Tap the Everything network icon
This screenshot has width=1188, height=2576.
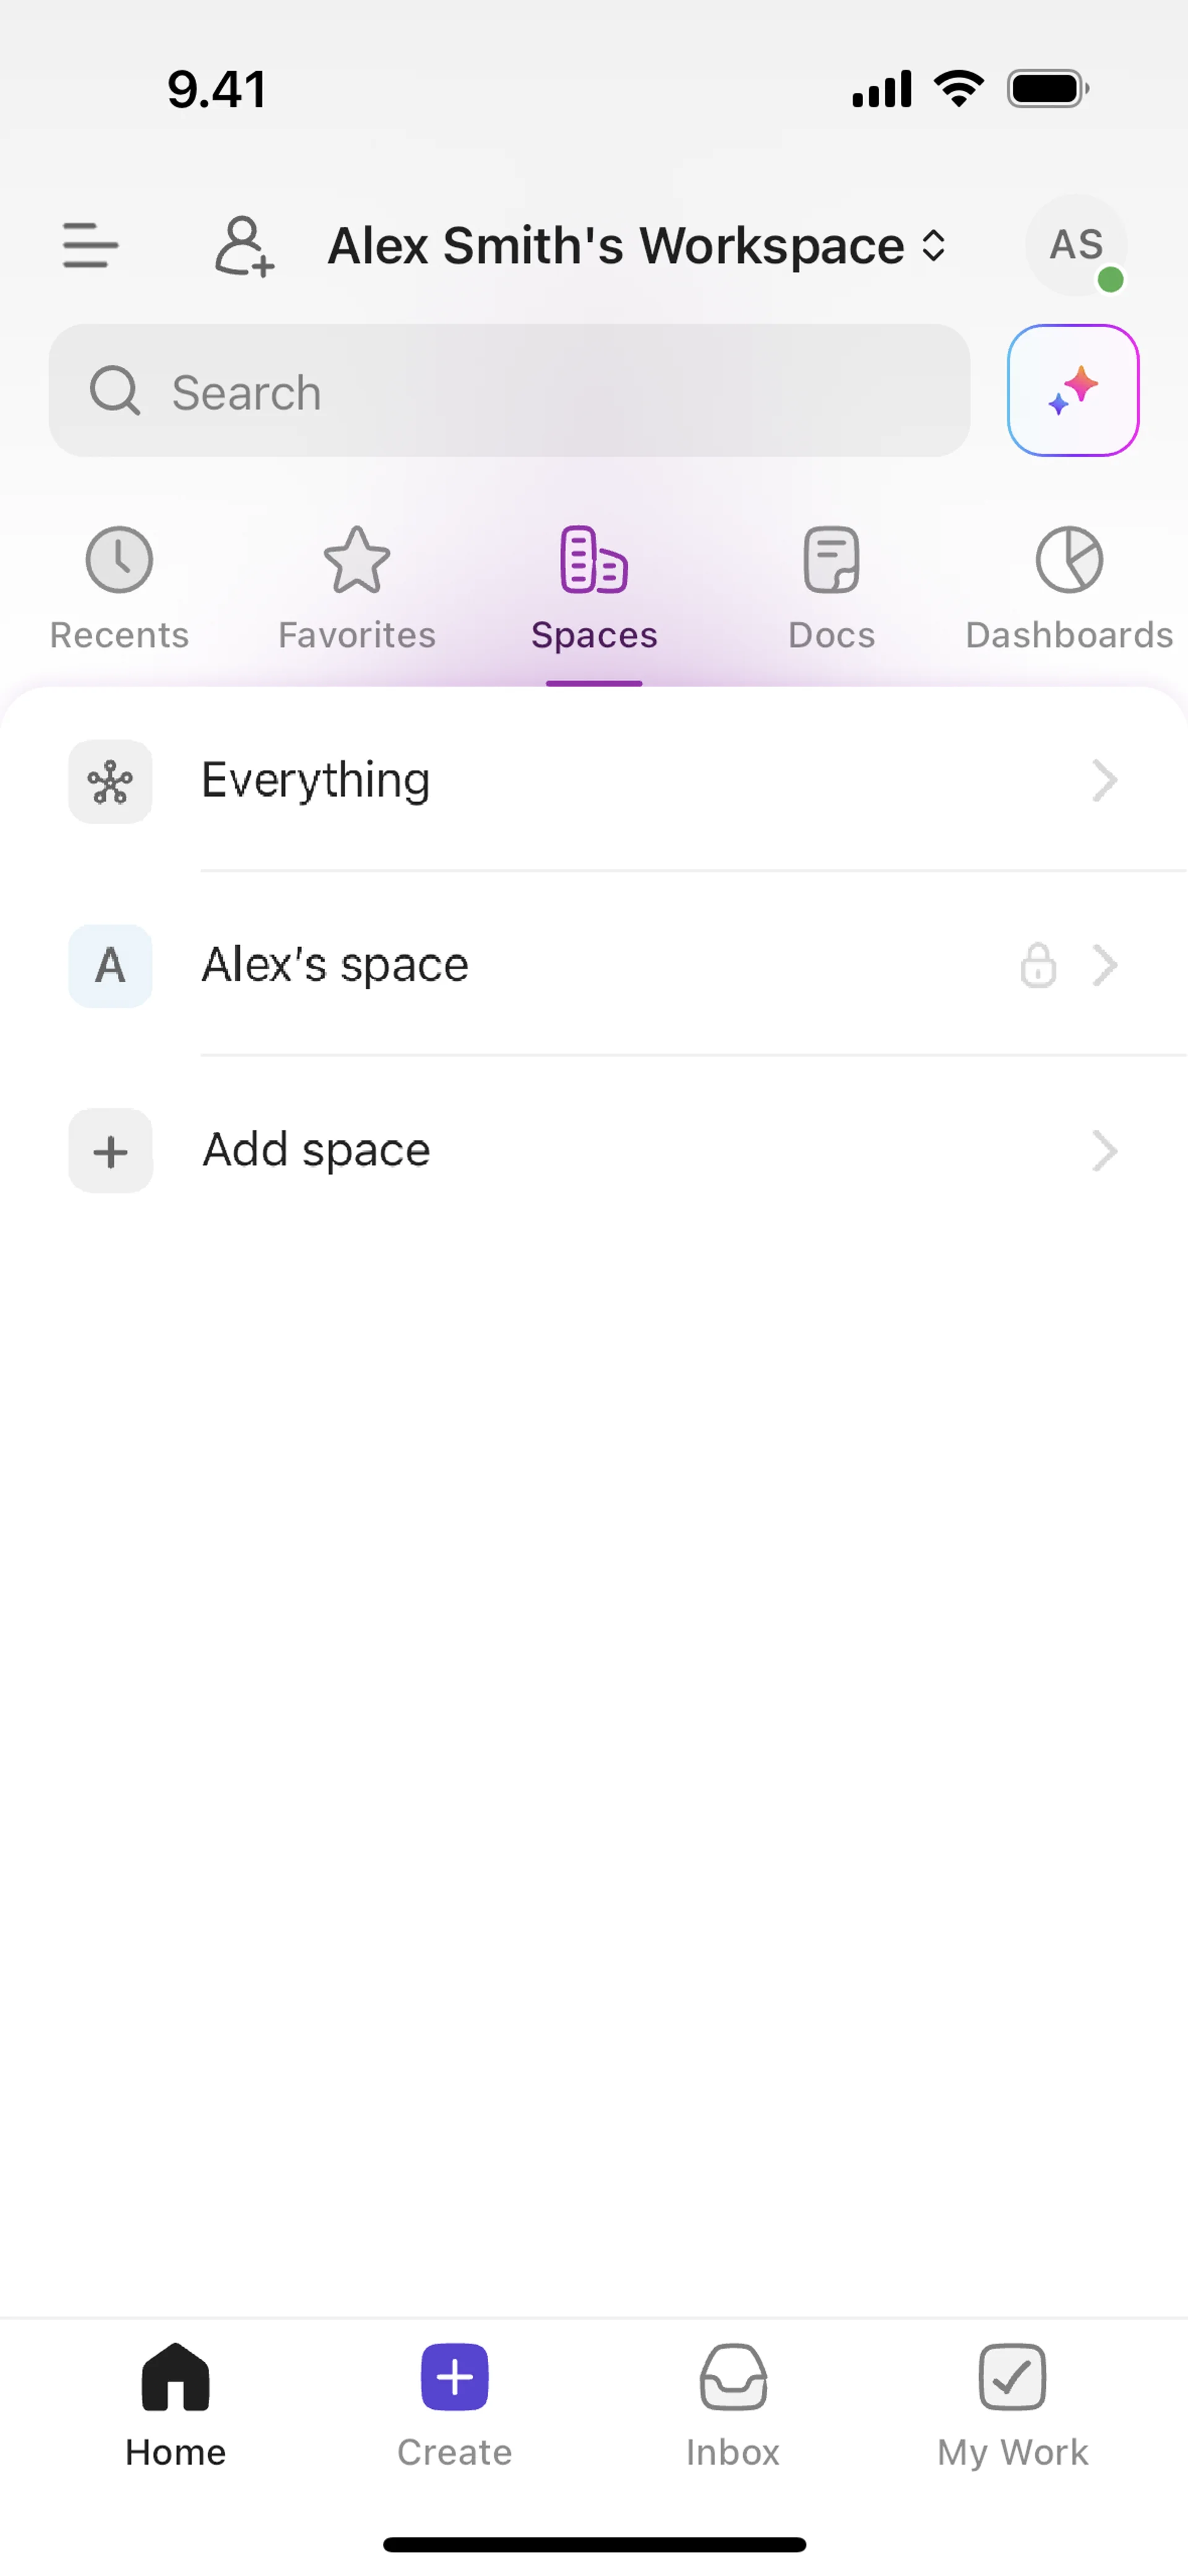pos(110,782)
